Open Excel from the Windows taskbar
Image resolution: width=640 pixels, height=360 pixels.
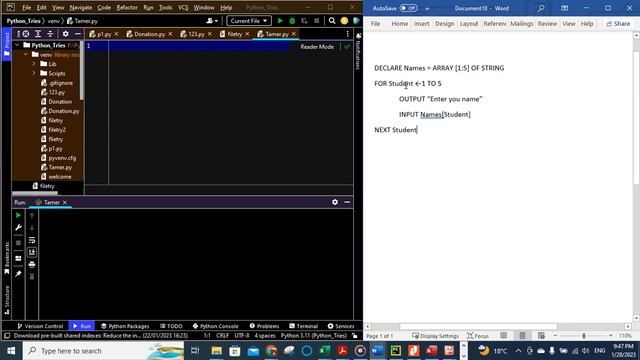tap(324, 351)
